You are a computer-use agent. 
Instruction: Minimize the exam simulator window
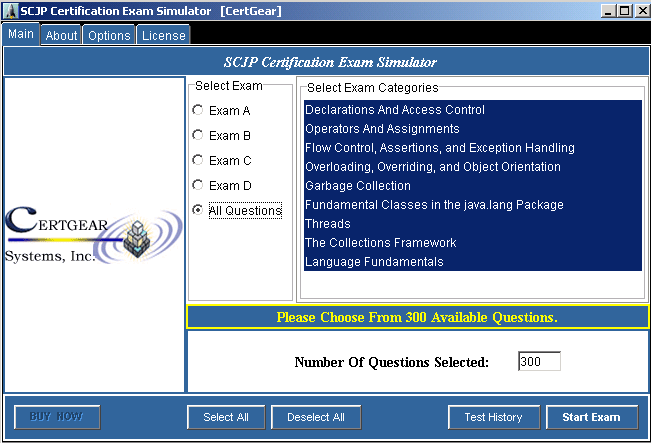[x=608, y=10]
